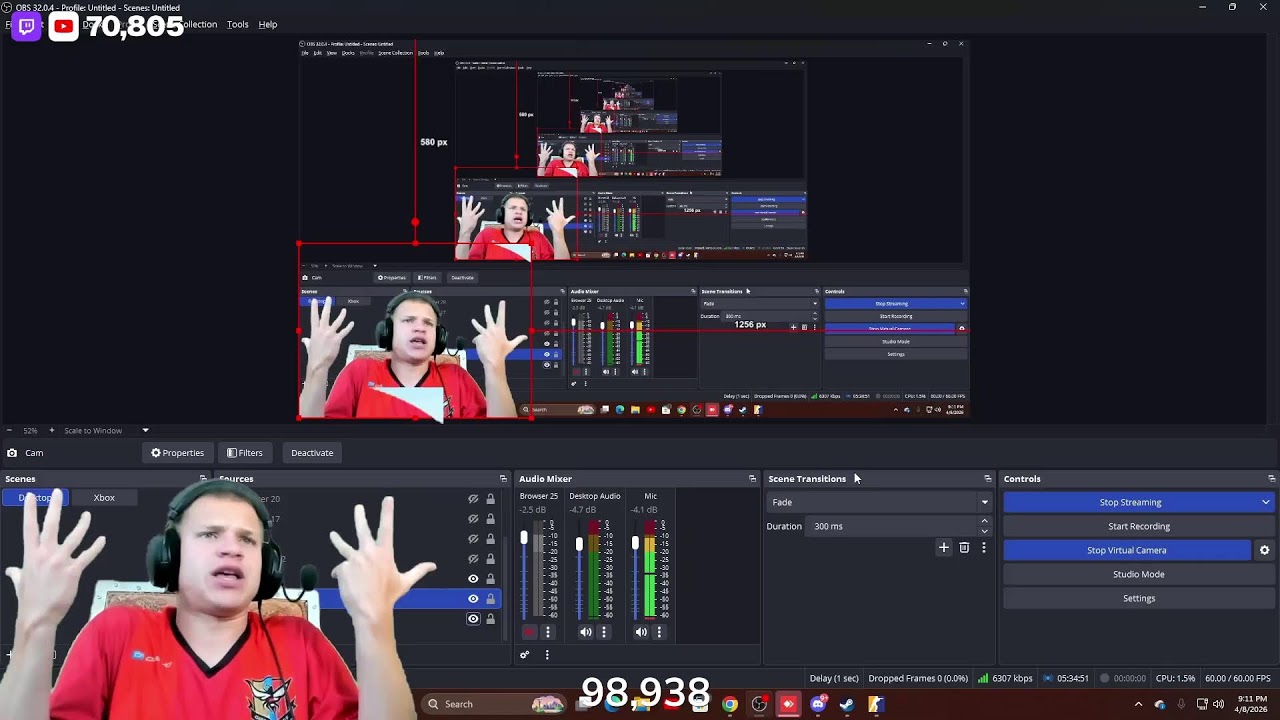Adjust the Desktop Audio volume slider

pyautogui.click(x=579, y=544)
